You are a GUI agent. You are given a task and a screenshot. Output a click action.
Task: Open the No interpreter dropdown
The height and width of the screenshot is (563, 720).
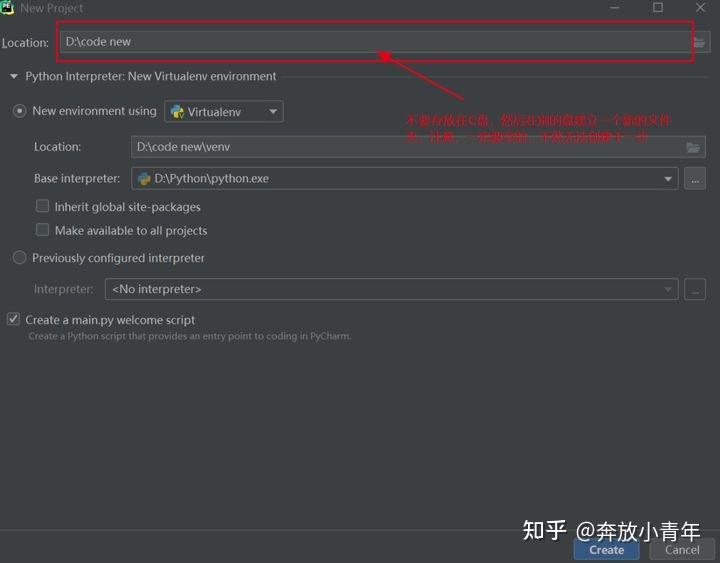point(391,289)
